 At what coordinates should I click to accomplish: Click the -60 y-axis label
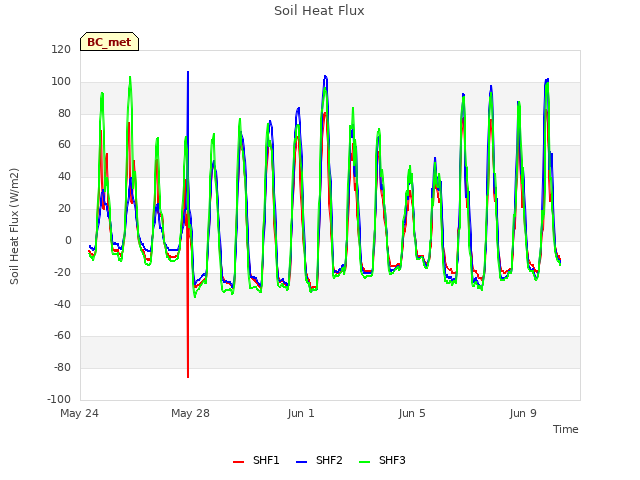(x=62, y=336)
